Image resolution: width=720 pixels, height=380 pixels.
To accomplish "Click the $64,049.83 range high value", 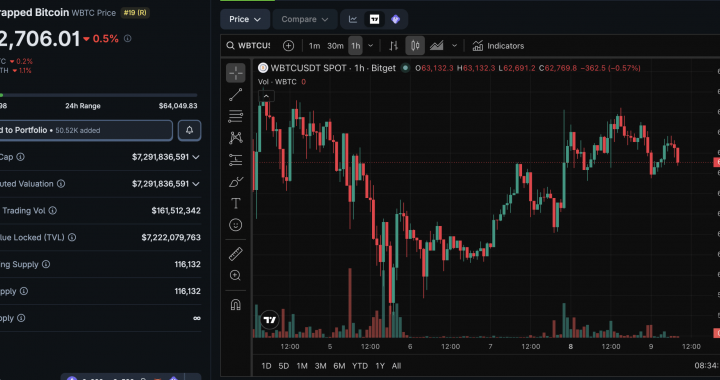I will tap(178, 106).
